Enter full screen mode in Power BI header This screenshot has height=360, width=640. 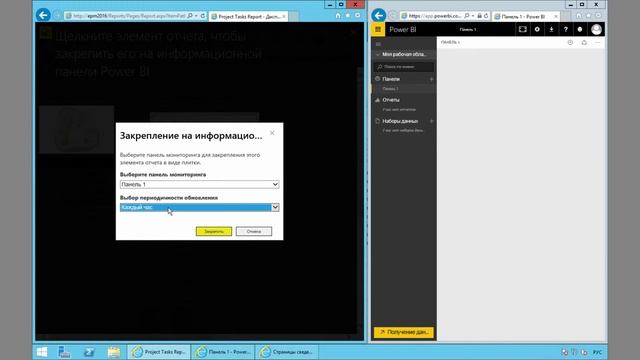[x=522, y=29]
